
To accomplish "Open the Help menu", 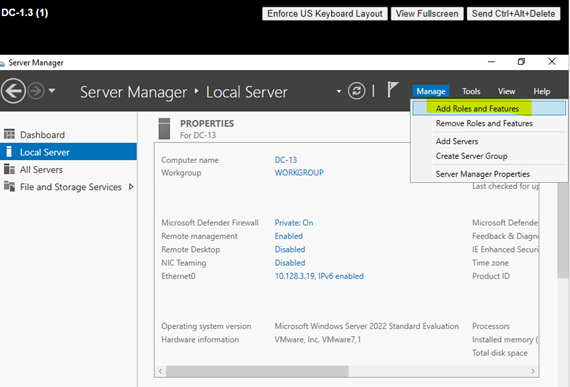I will coord(542,91).
